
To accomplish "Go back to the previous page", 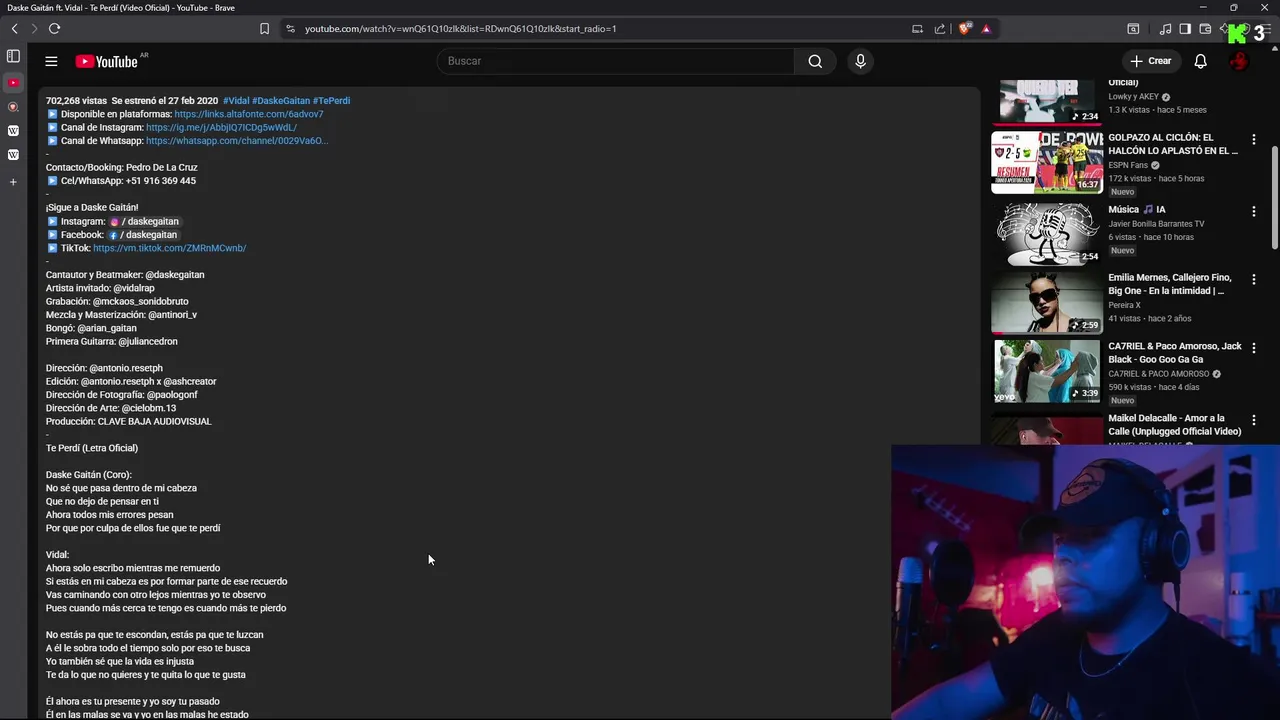I will point(14,29).
